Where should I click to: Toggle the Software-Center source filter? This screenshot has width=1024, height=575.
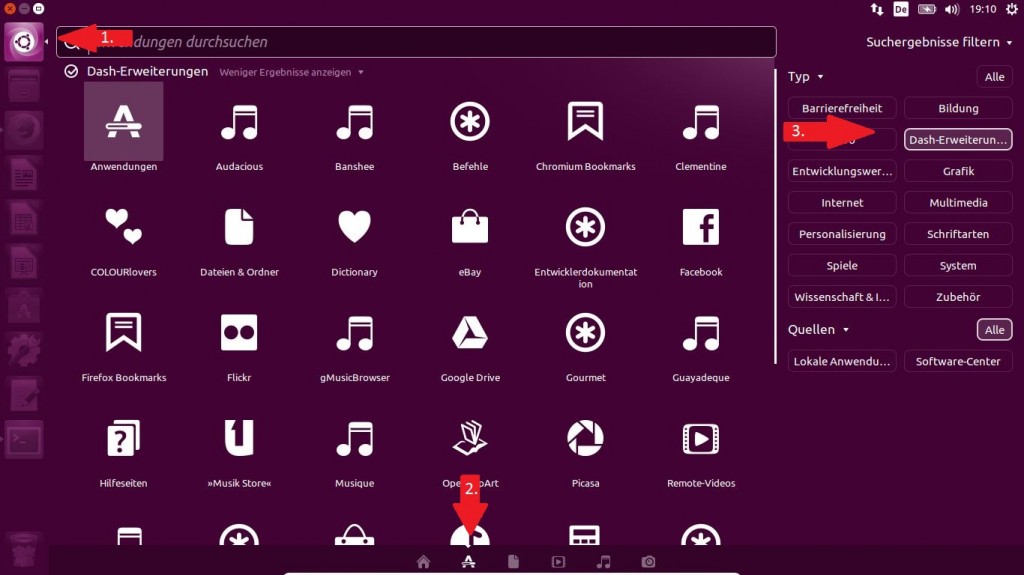click(x=957, y=362)
